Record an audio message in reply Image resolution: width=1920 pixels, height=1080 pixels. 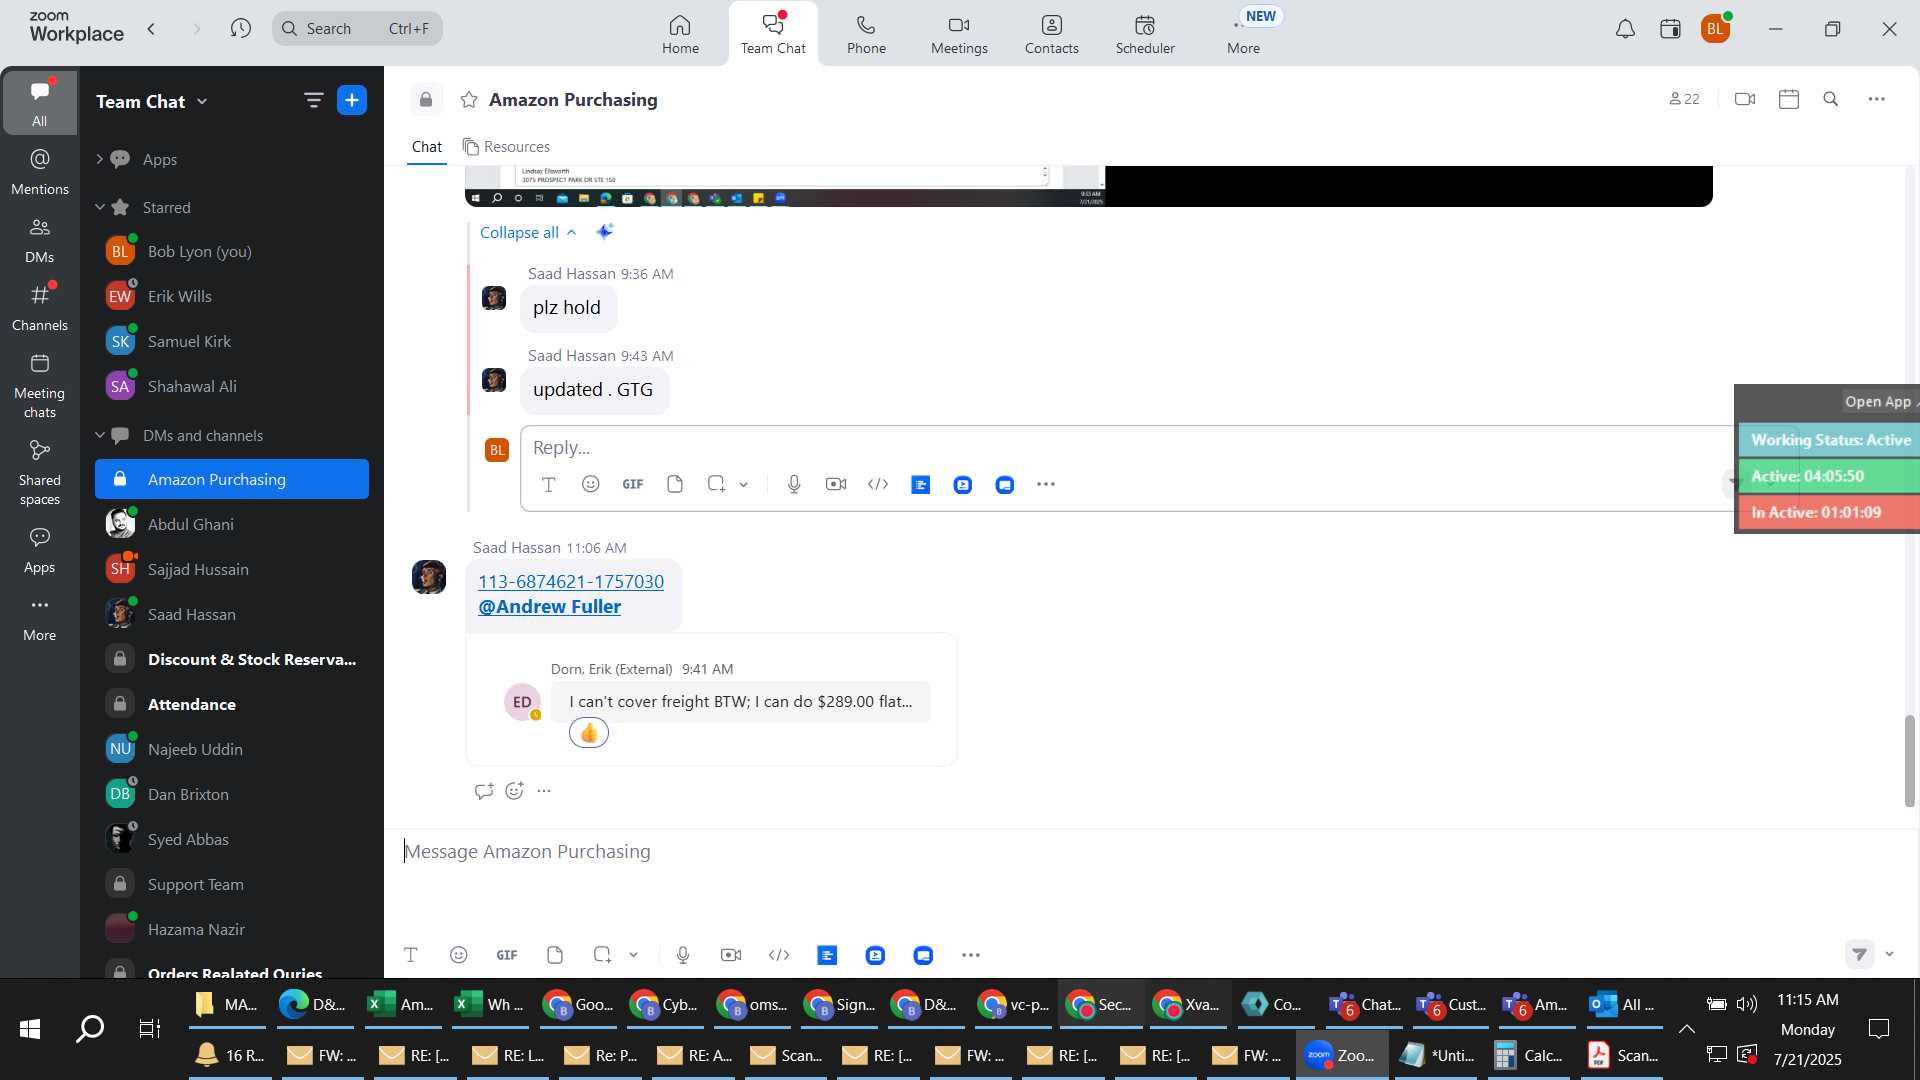pos(794,484)
